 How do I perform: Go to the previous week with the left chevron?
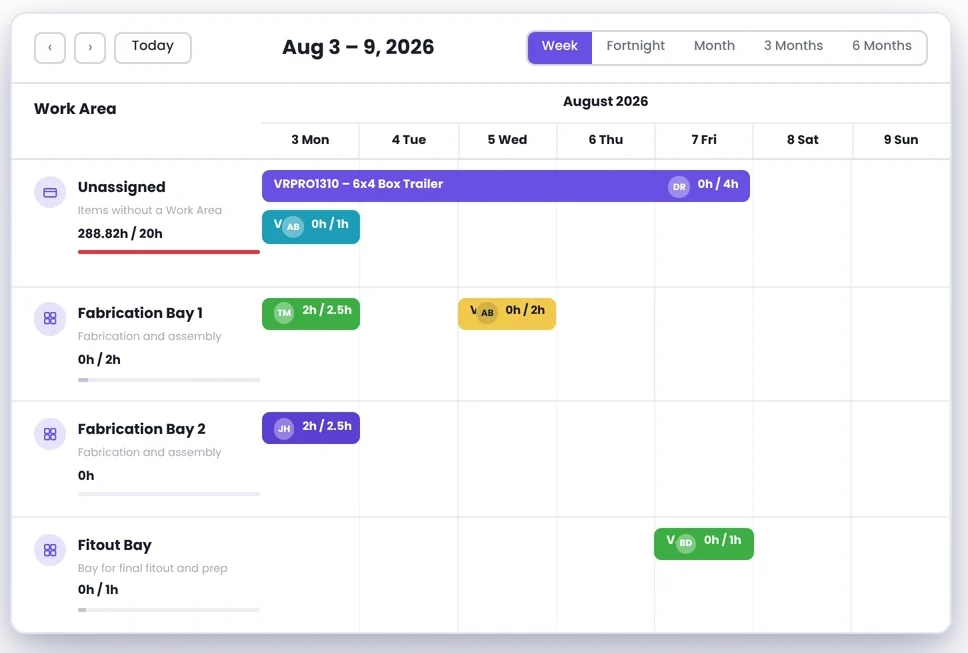[50, 48]
